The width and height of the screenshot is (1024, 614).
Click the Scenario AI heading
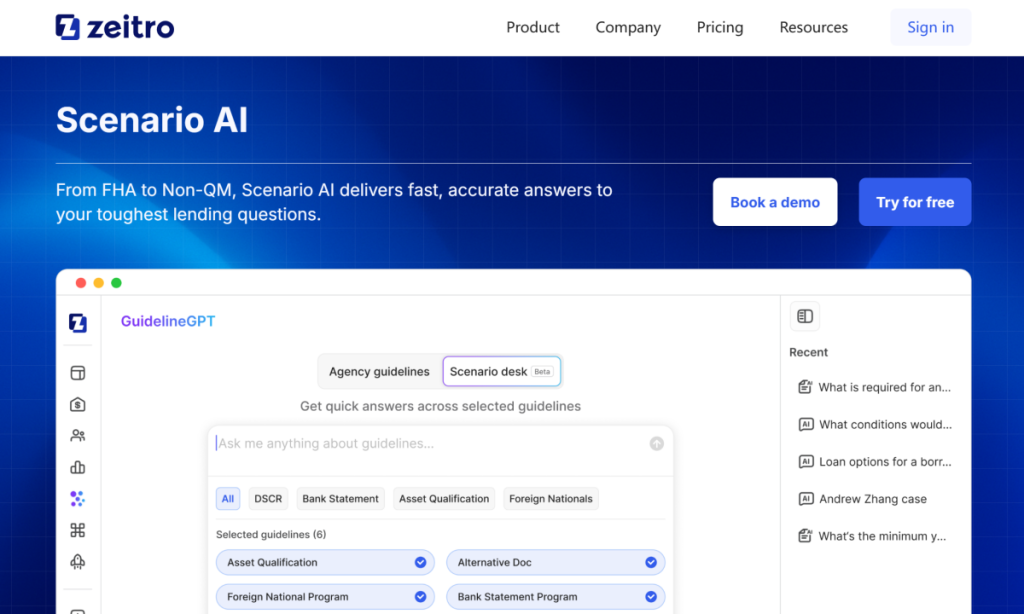point(152,120)
